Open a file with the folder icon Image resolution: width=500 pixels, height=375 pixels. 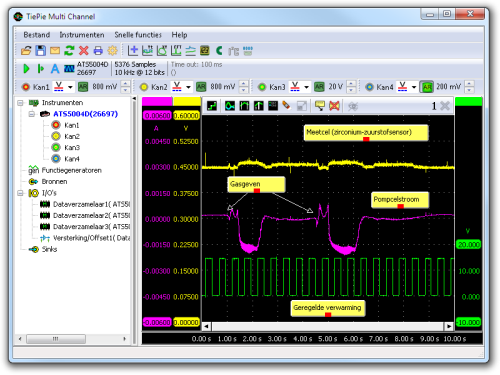coord(26,51)
